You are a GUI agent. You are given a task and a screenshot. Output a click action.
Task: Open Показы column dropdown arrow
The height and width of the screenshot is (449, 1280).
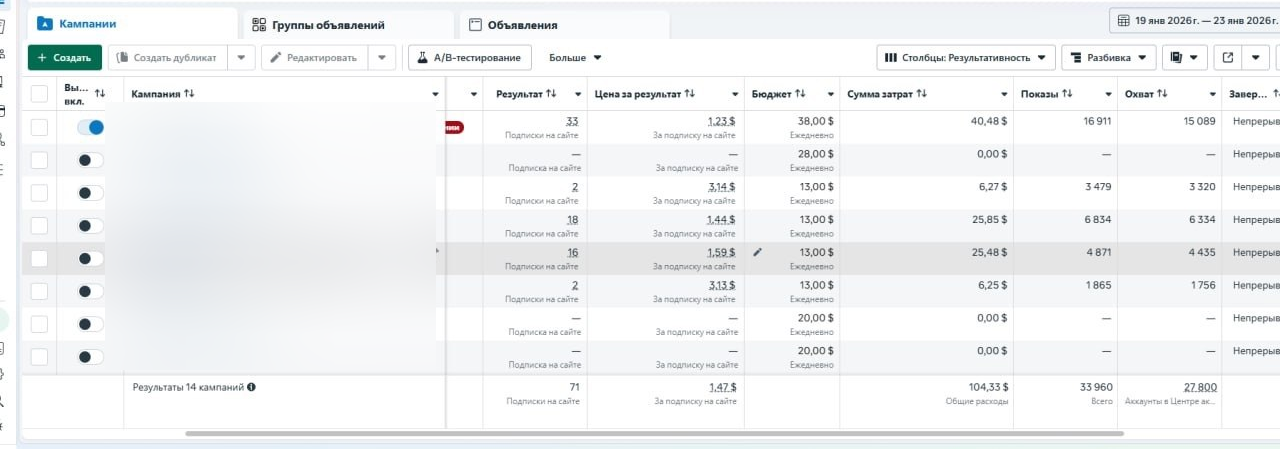tap(1108, 94)
